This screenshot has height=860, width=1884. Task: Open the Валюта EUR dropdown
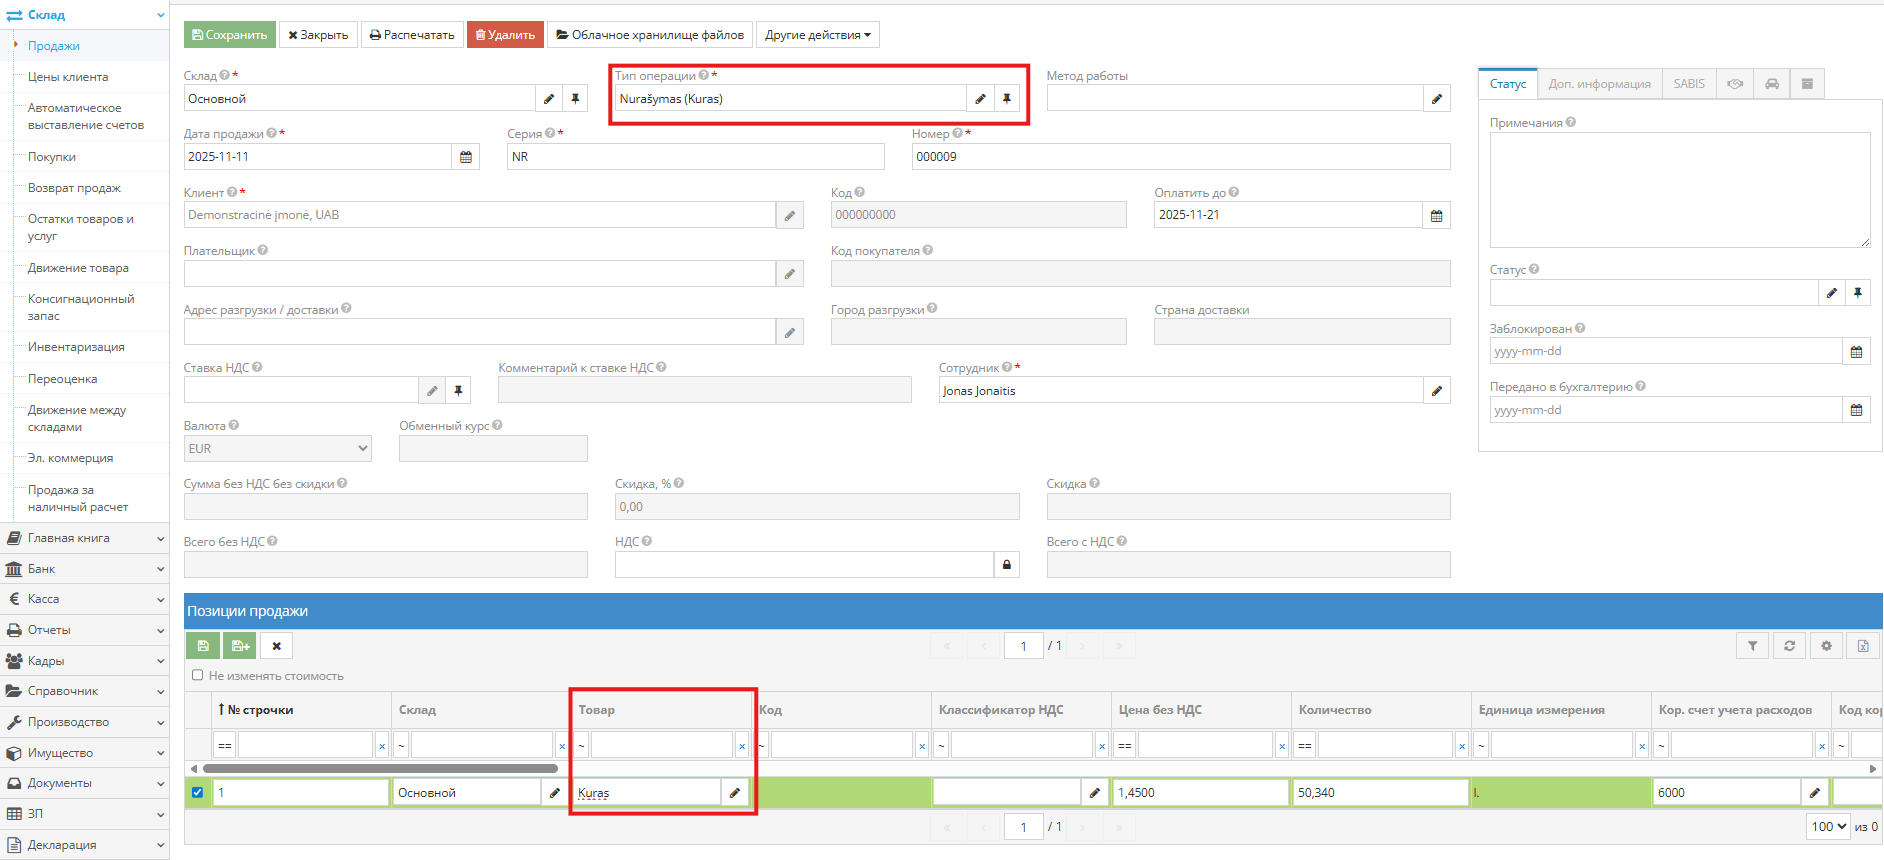coord(277,449)
